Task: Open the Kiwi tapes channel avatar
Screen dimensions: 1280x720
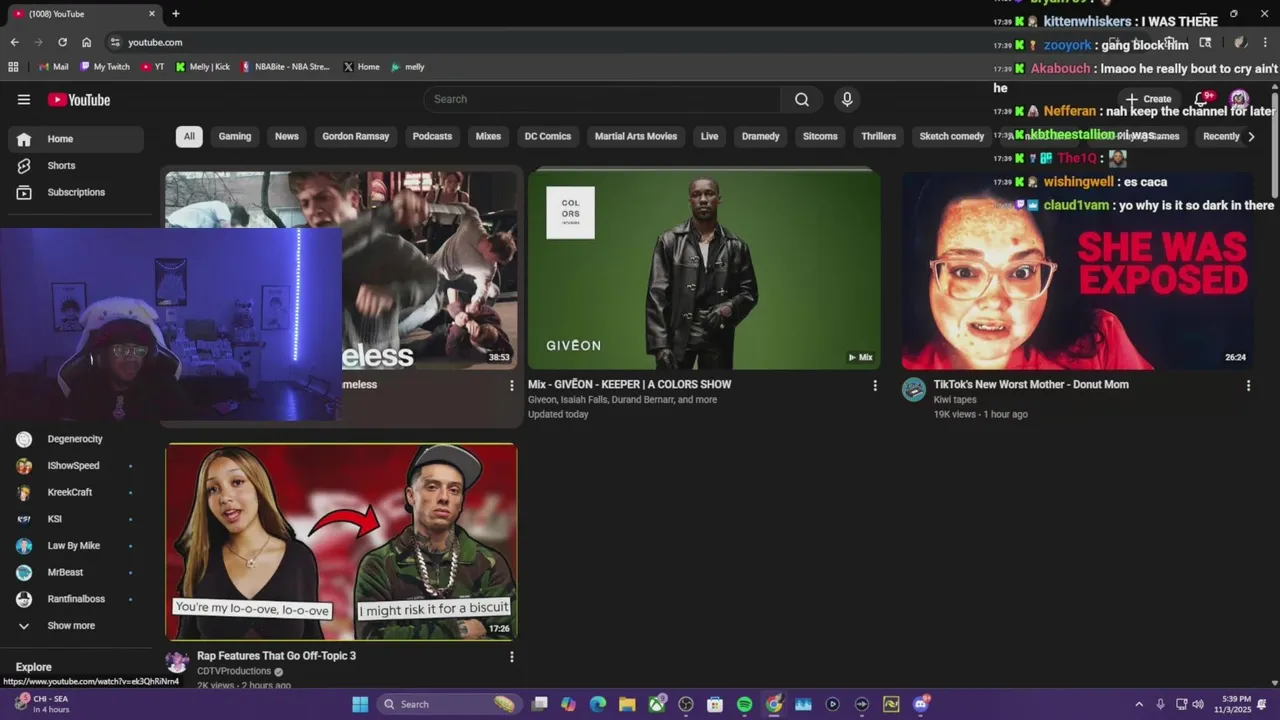Action: click(x=914, y=390)
